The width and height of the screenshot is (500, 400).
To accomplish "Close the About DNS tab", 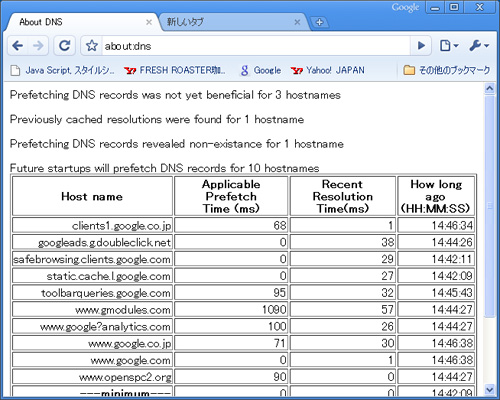I will (149, 22).
